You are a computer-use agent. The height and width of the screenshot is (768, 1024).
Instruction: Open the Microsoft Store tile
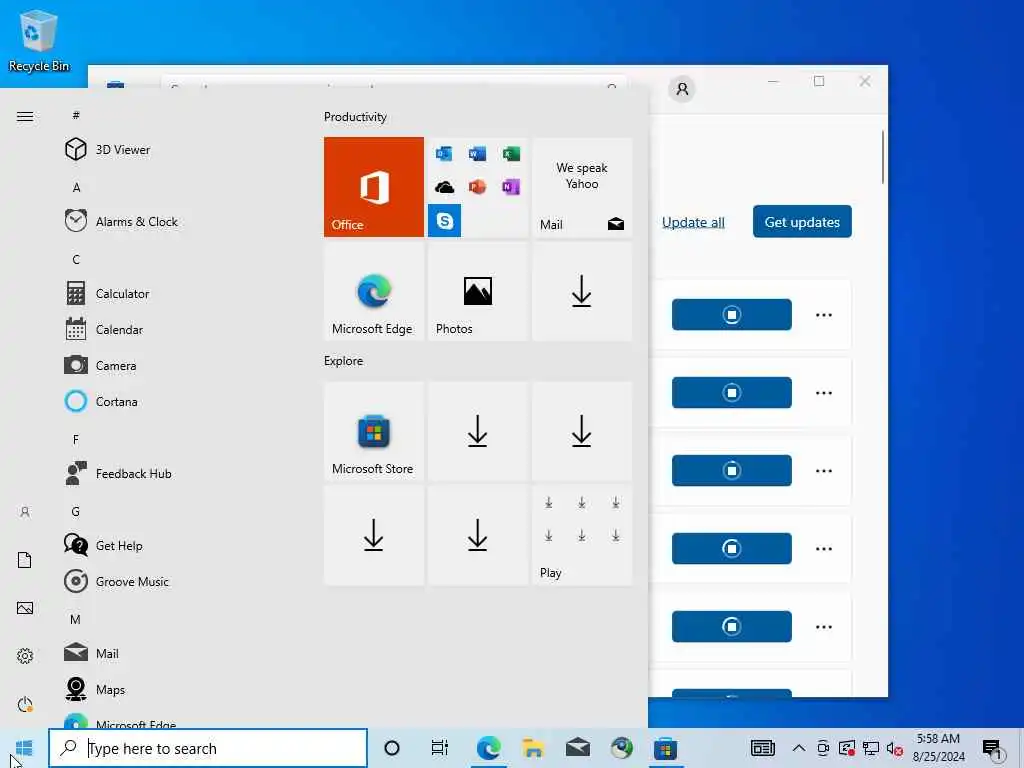click(374, 431)
